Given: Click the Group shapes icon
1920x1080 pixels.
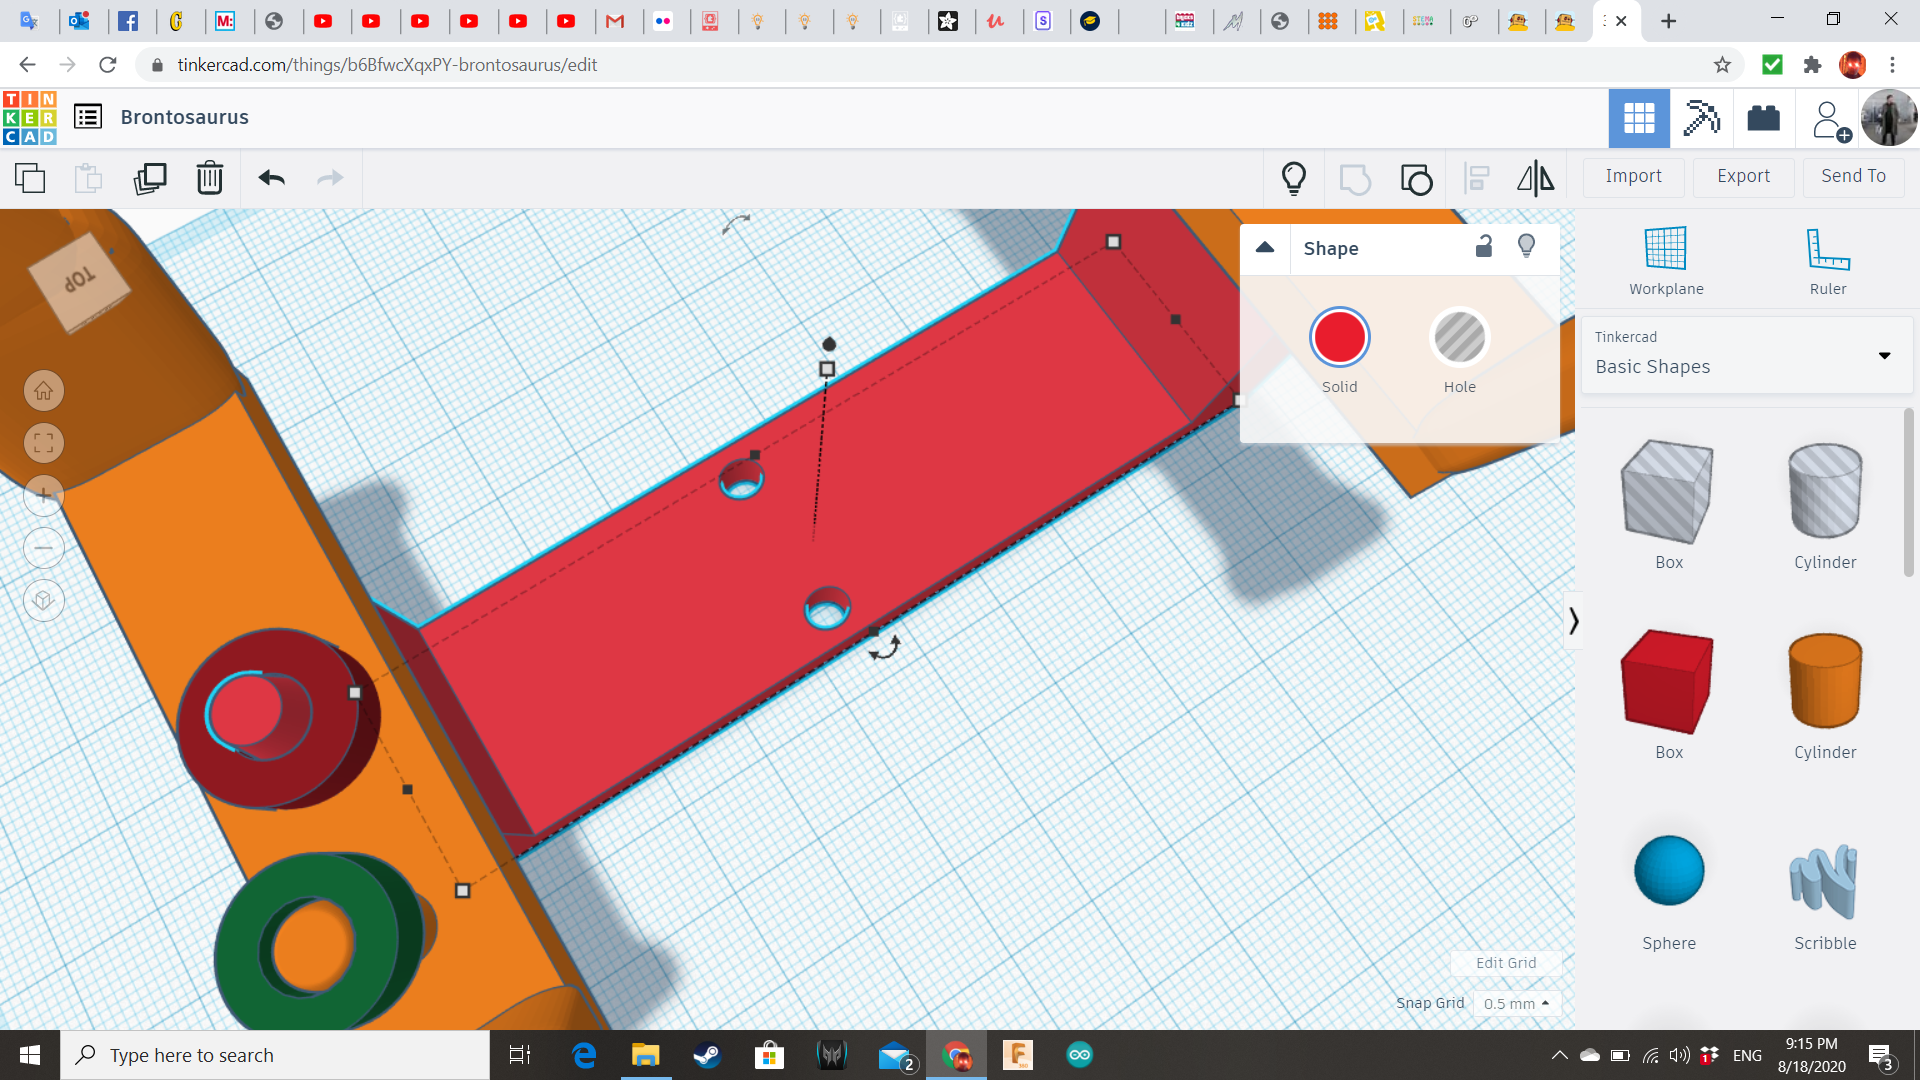Looking at the screenshot, I should click(x=1355, y=179).
